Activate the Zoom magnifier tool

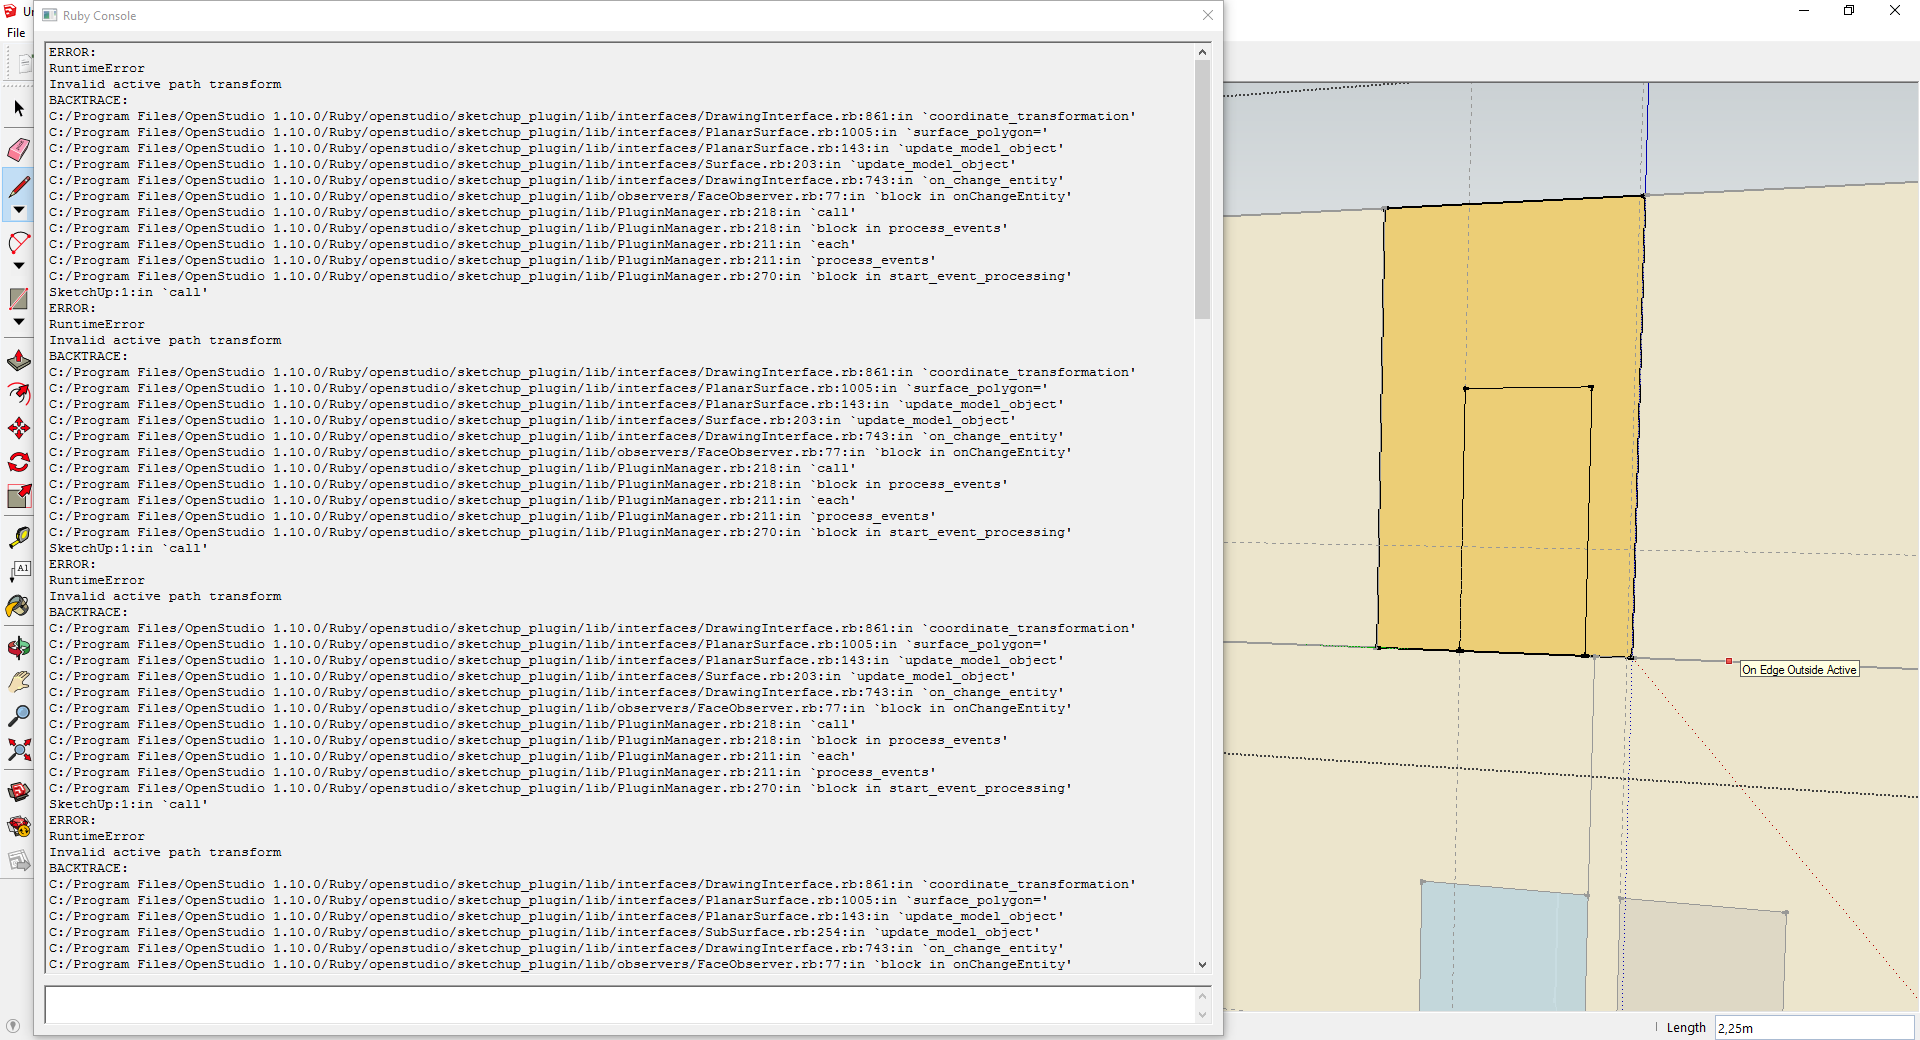(x=18, y=716)
